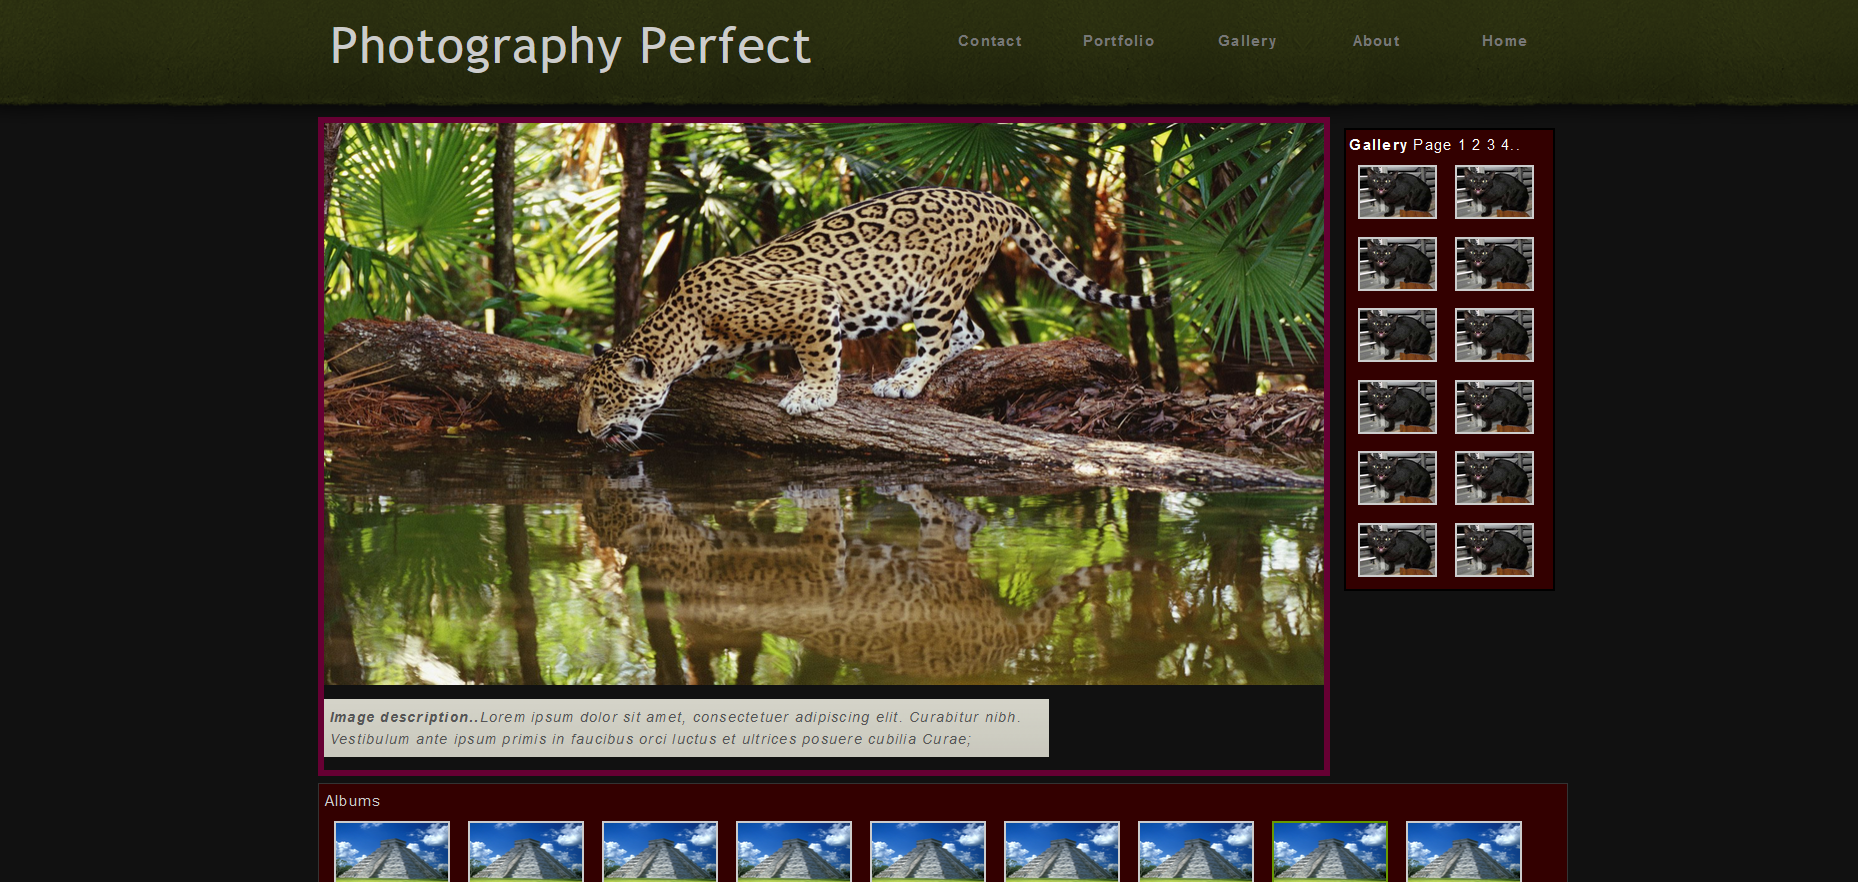The width and height of the screenshot is (1858, 882).
Task: Select the About navigation link
Action: click(x=1376, y=41)
